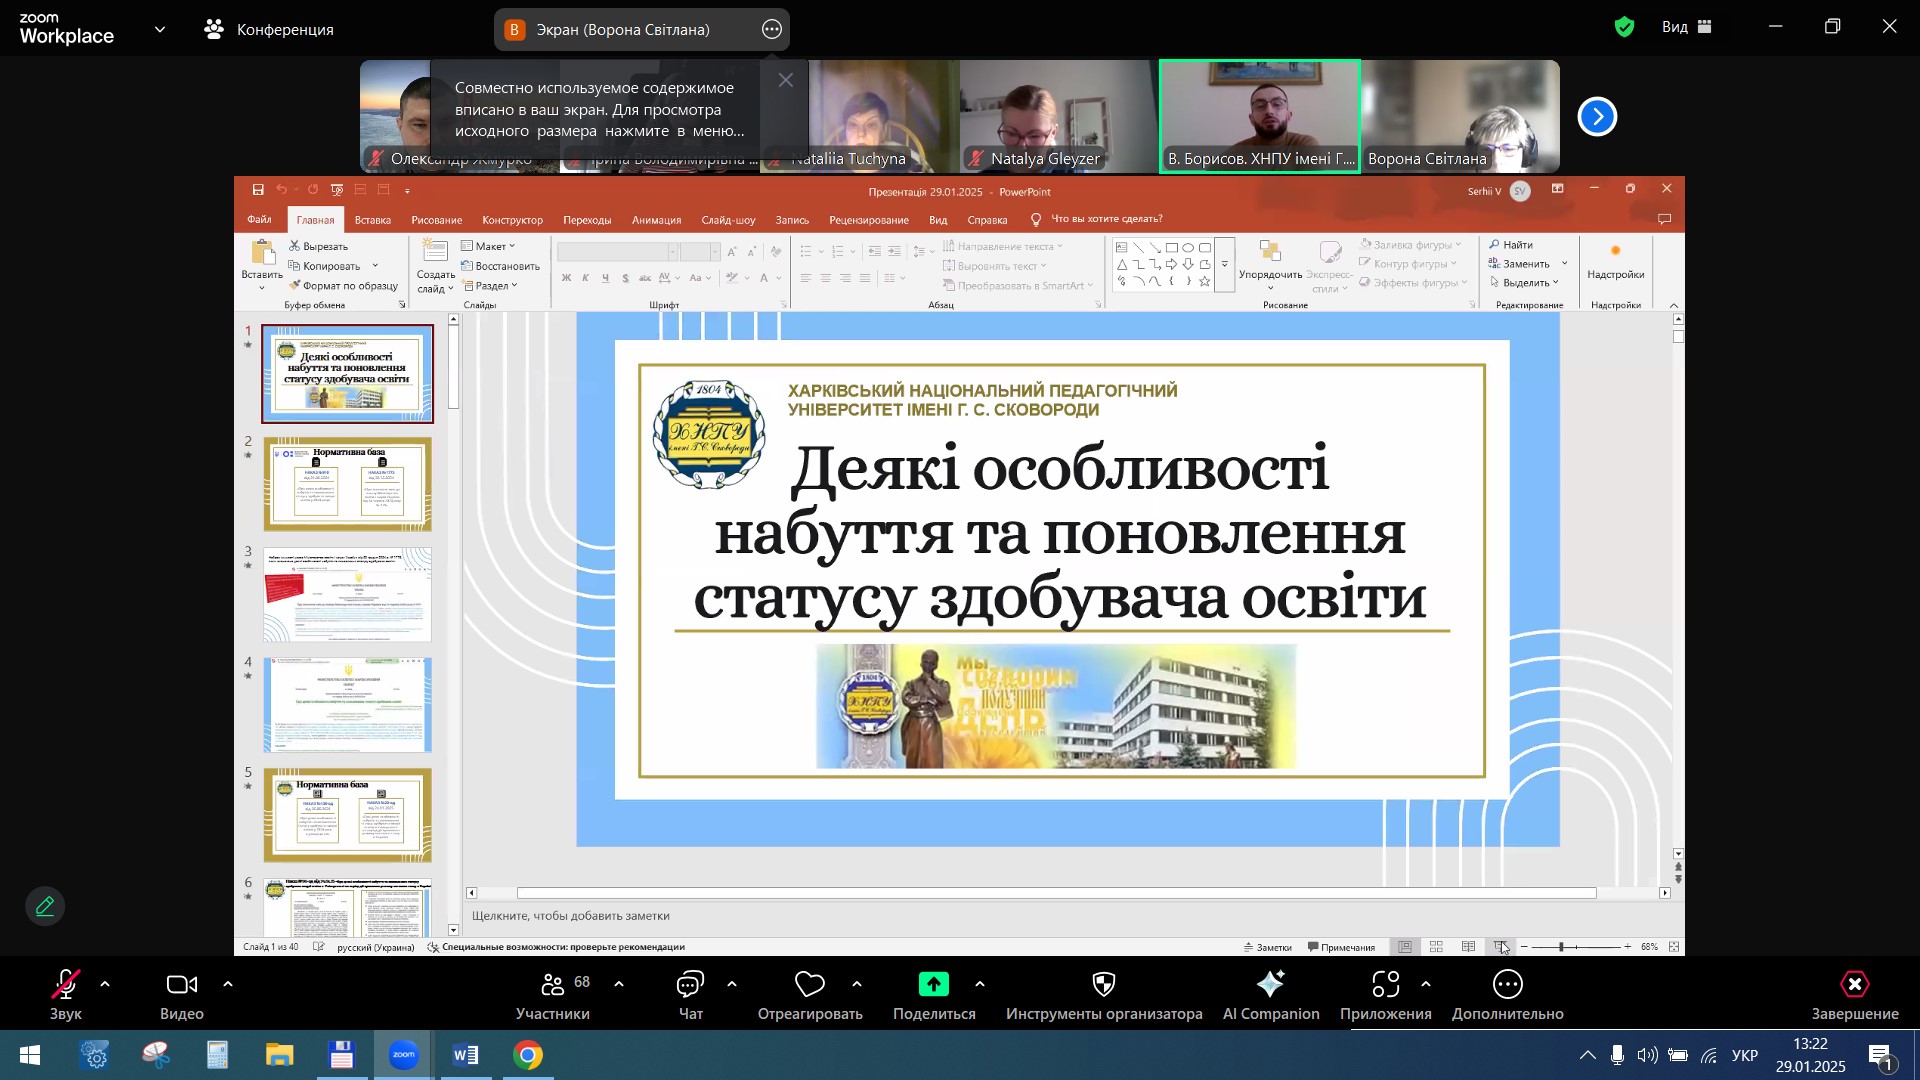
Task: Click the УКР language indicator in taskbar
Action: (x=1745, y=1056)
